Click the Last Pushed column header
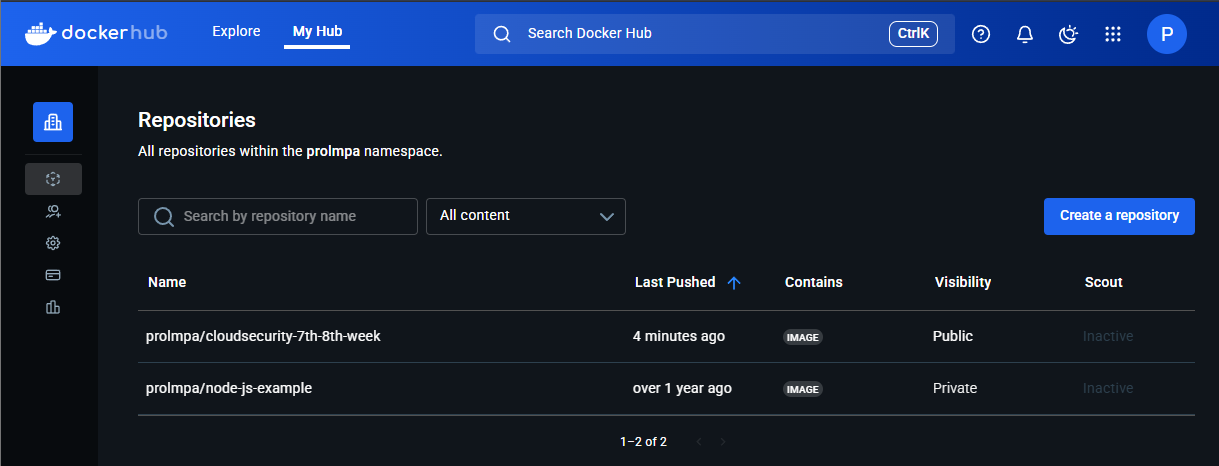Viewport: 1219px width, 466px height. click(x=675, y=282)
